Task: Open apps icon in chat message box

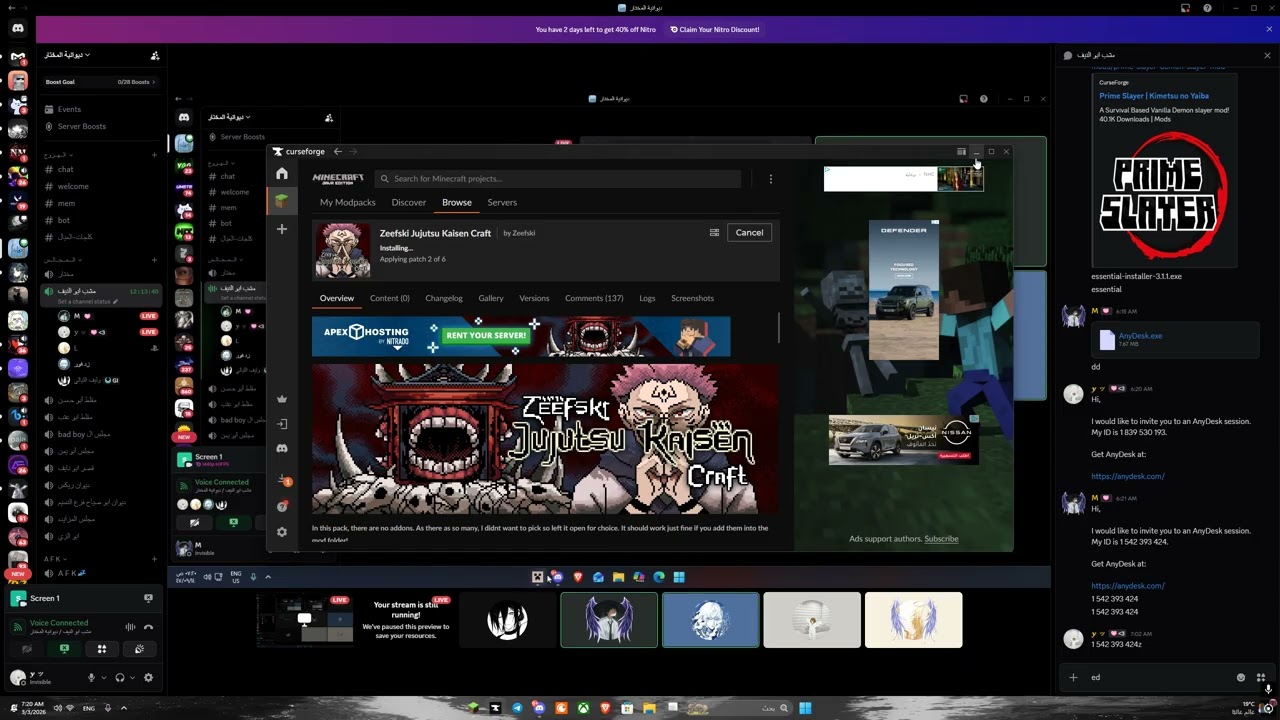Action: (x=1261, y=677)
